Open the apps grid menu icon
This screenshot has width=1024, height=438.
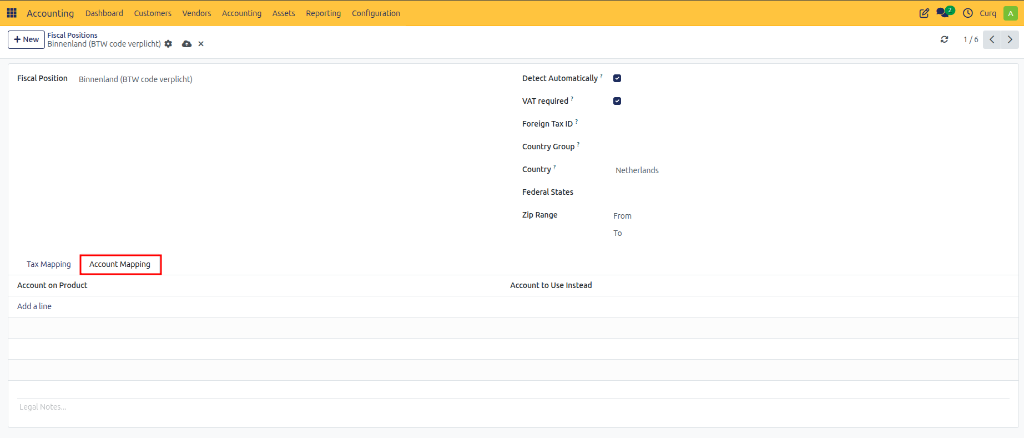(12, 13)
